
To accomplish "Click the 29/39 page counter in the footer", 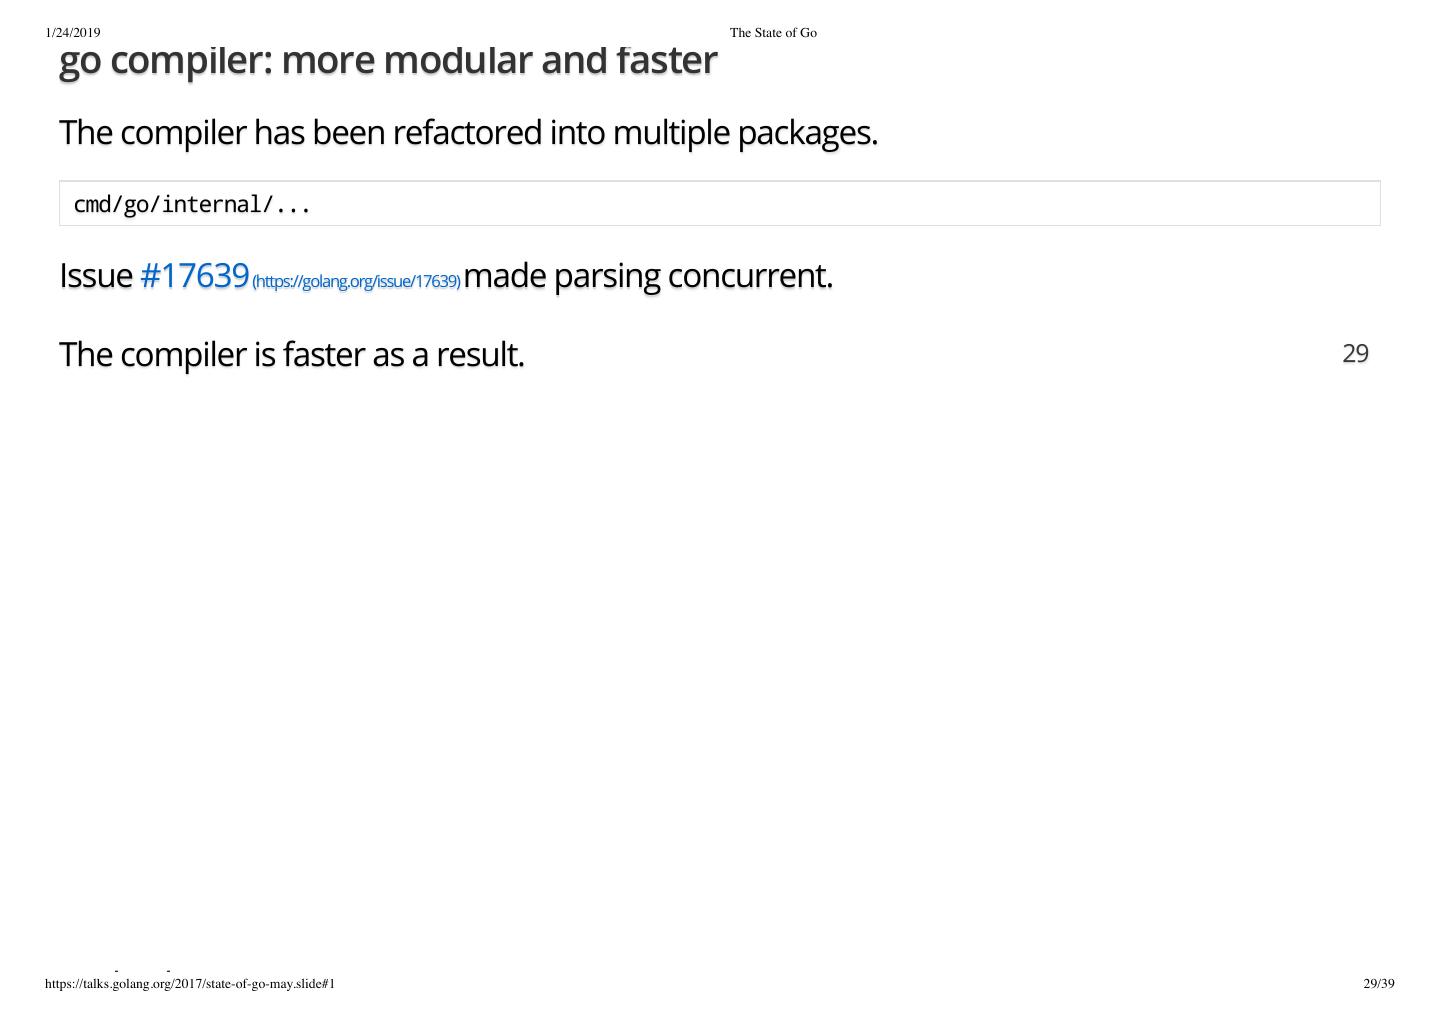I will 1378,984.
